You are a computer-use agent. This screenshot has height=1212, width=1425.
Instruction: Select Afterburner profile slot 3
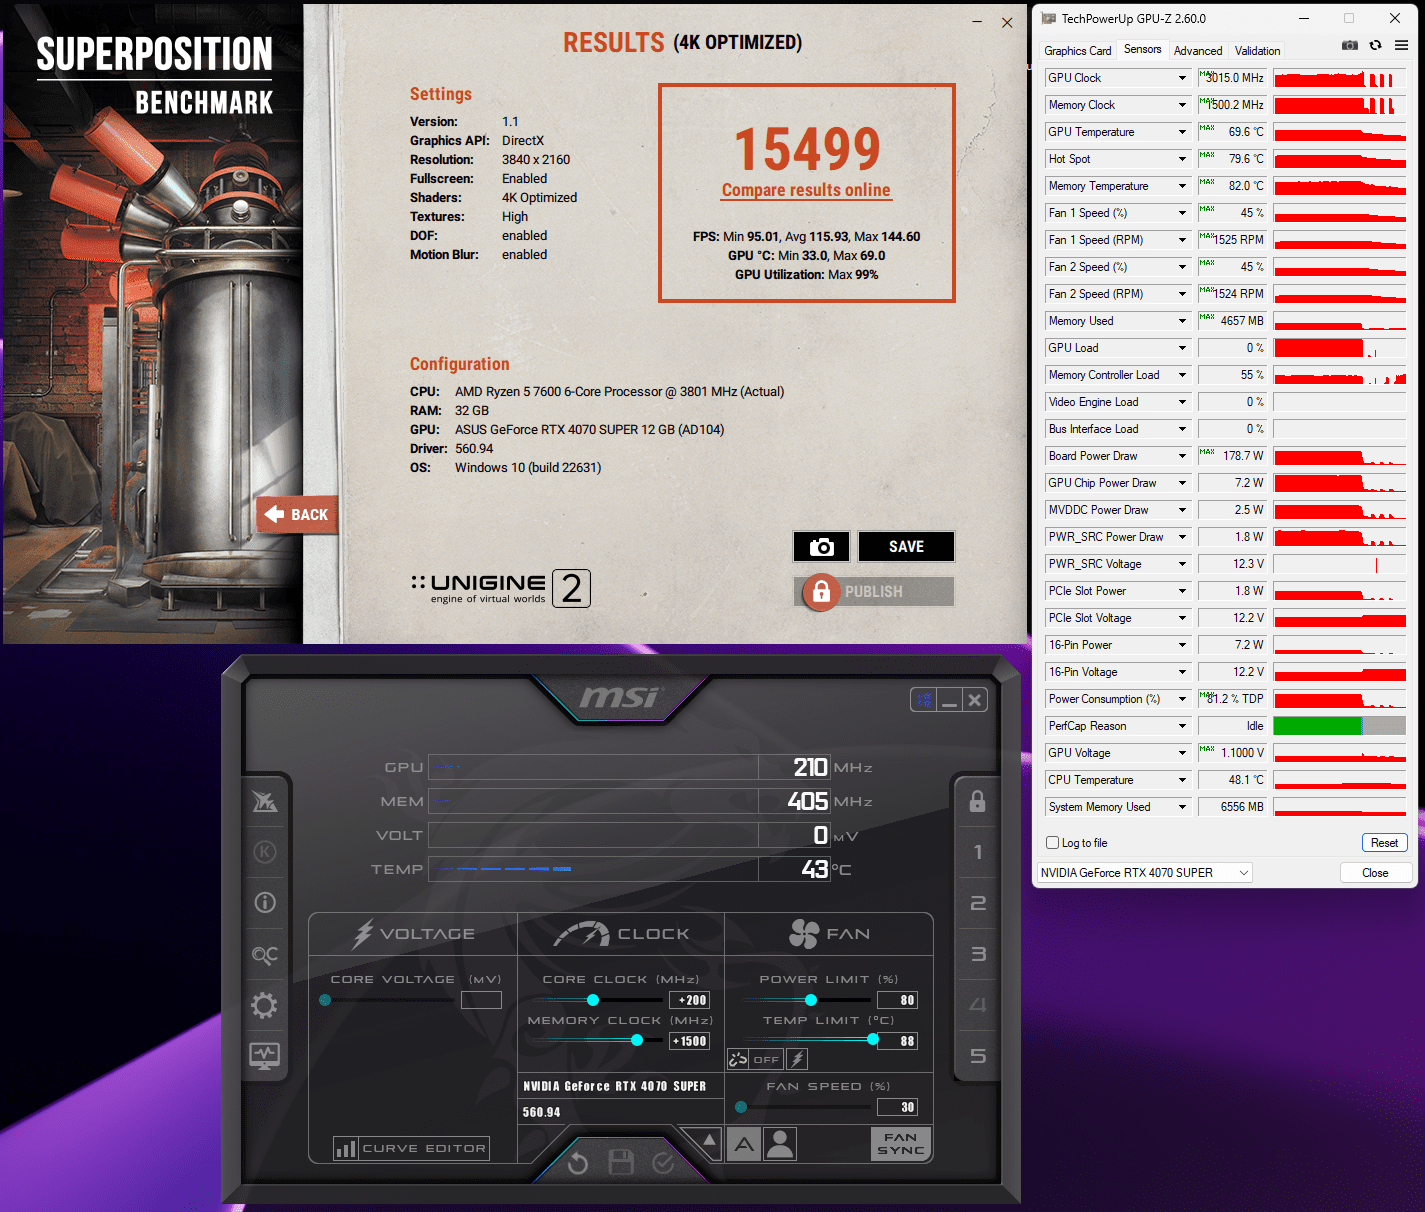pos(978,954)
